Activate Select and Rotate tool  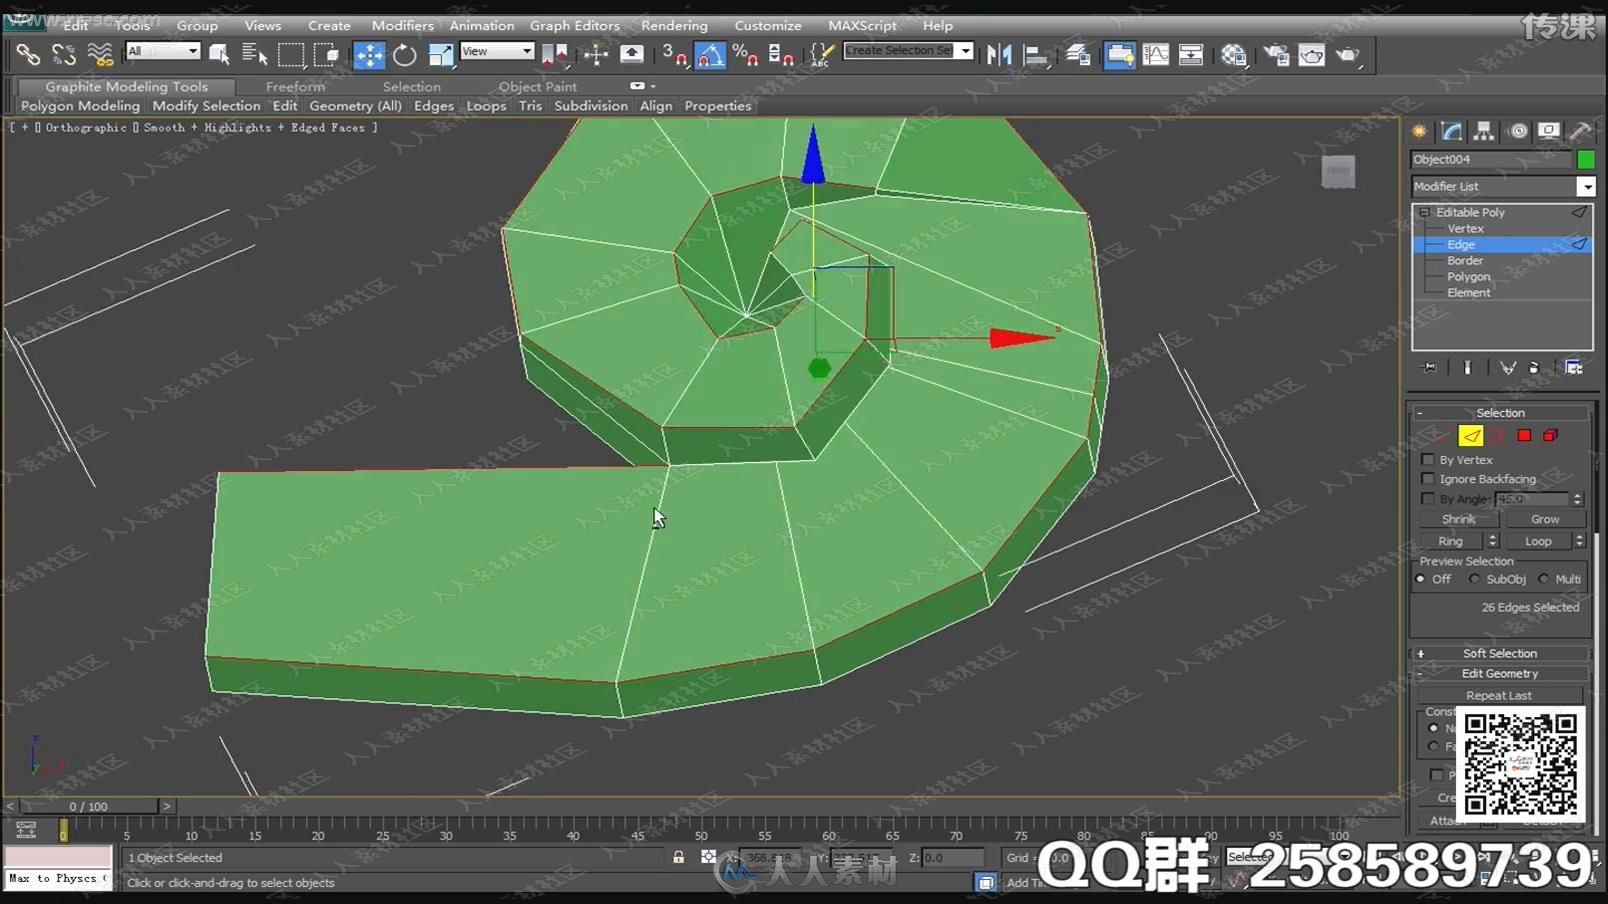coord(404,55)
